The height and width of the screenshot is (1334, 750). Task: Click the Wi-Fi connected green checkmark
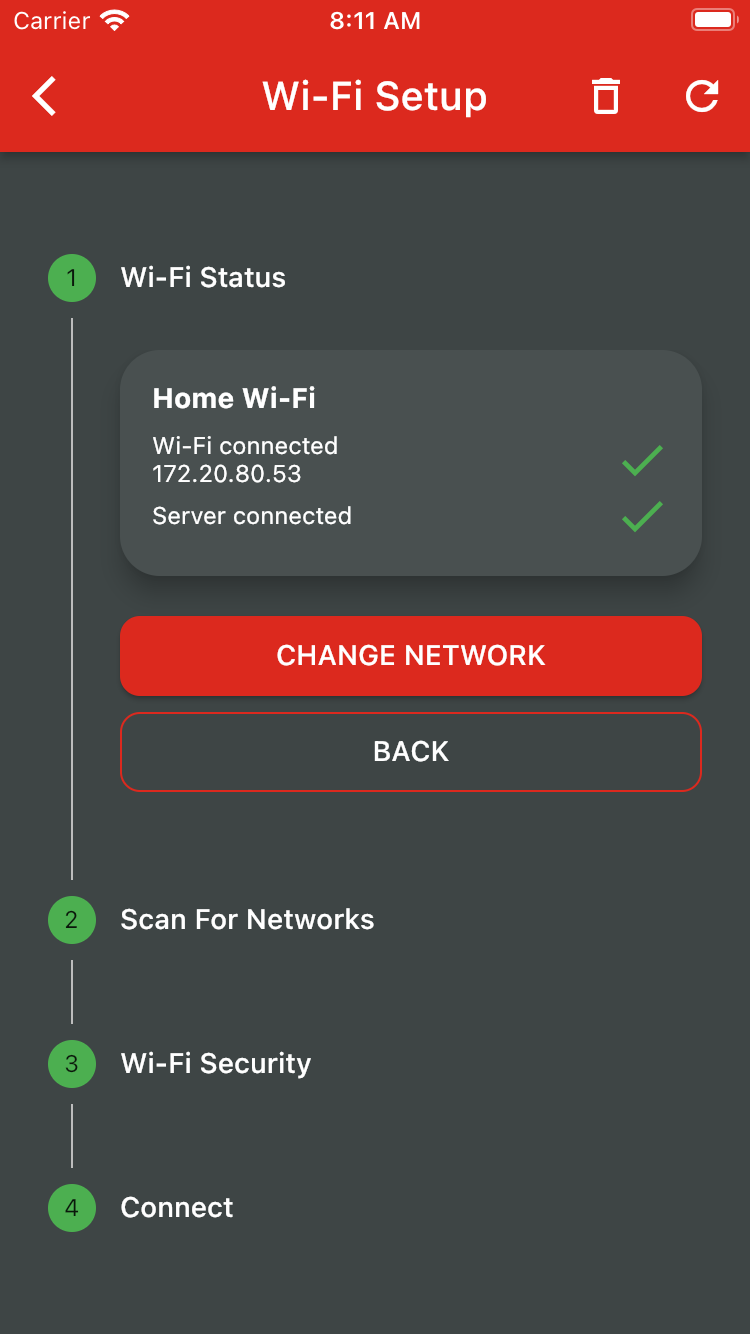(x=642, y=460)
